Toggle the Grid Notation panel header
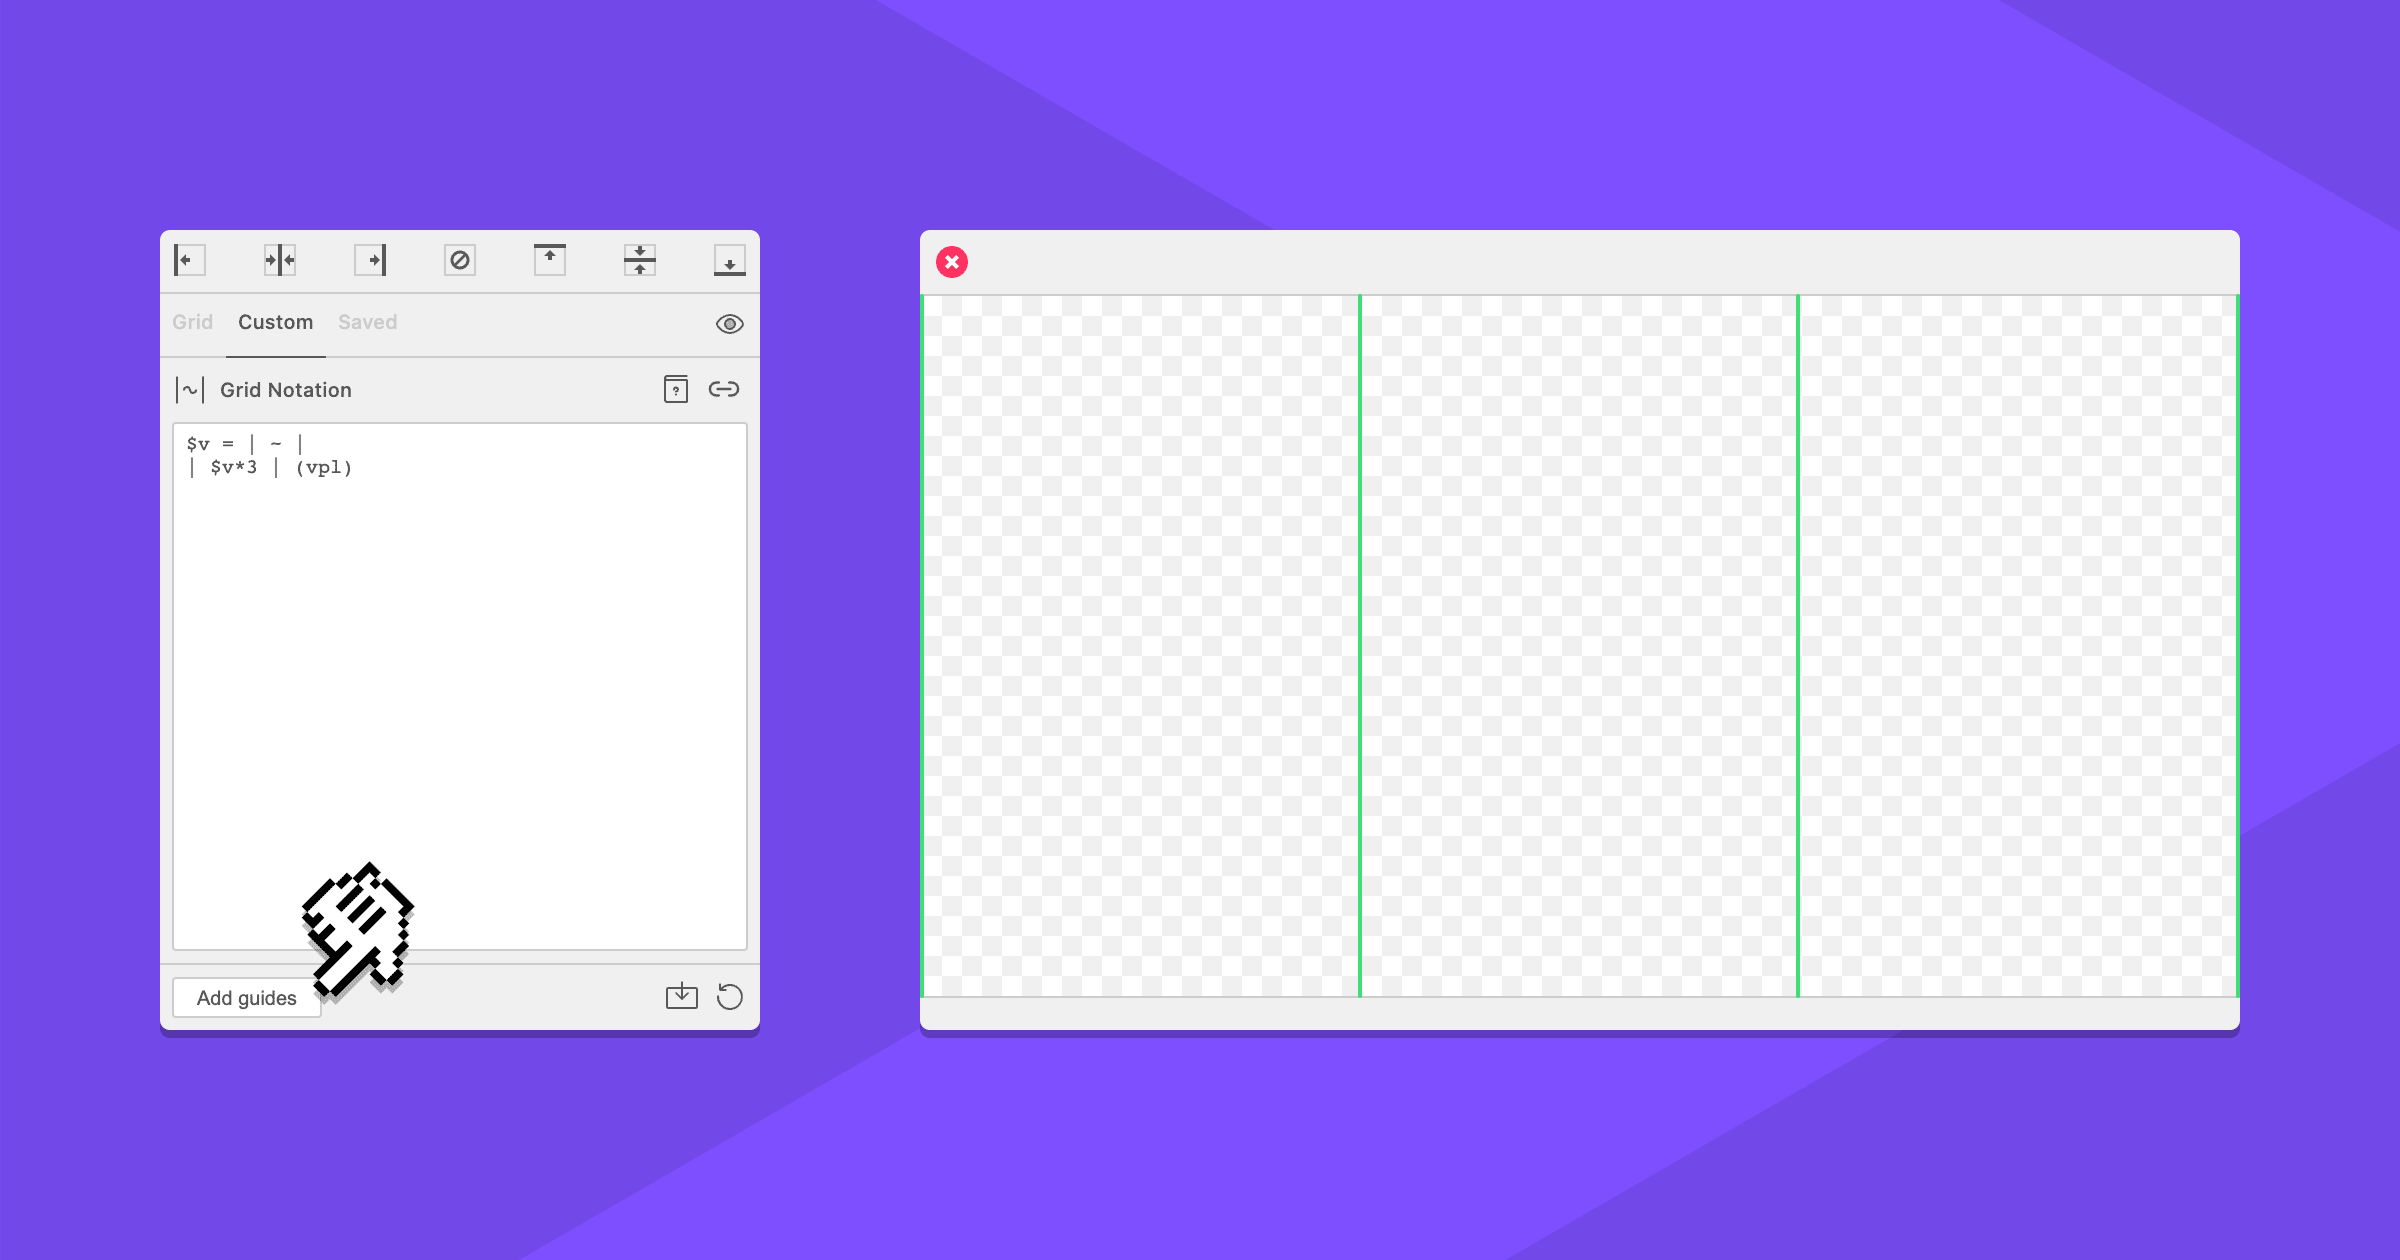Screen dimensions: 2400x1260 click(x=285, y=389)
